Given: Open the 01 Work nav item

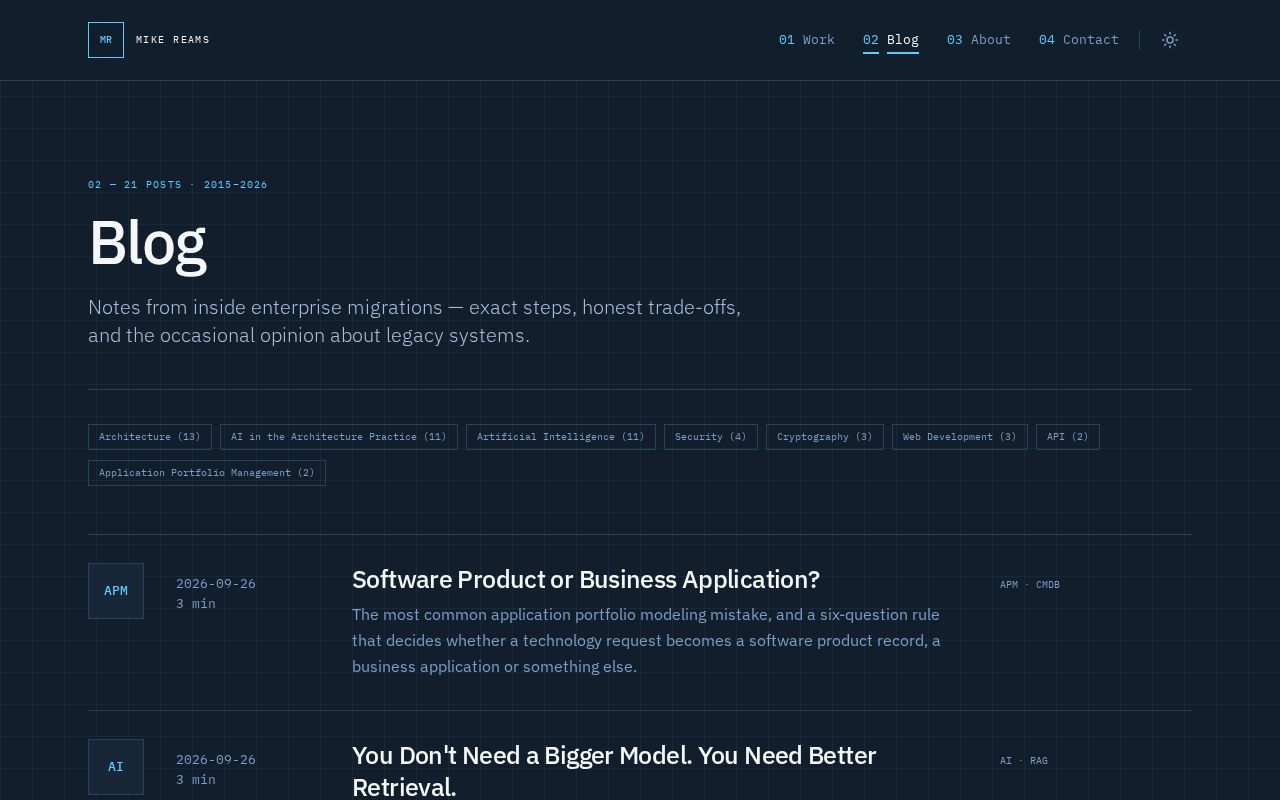Looking at the screenshot, I should pos(807,40).
